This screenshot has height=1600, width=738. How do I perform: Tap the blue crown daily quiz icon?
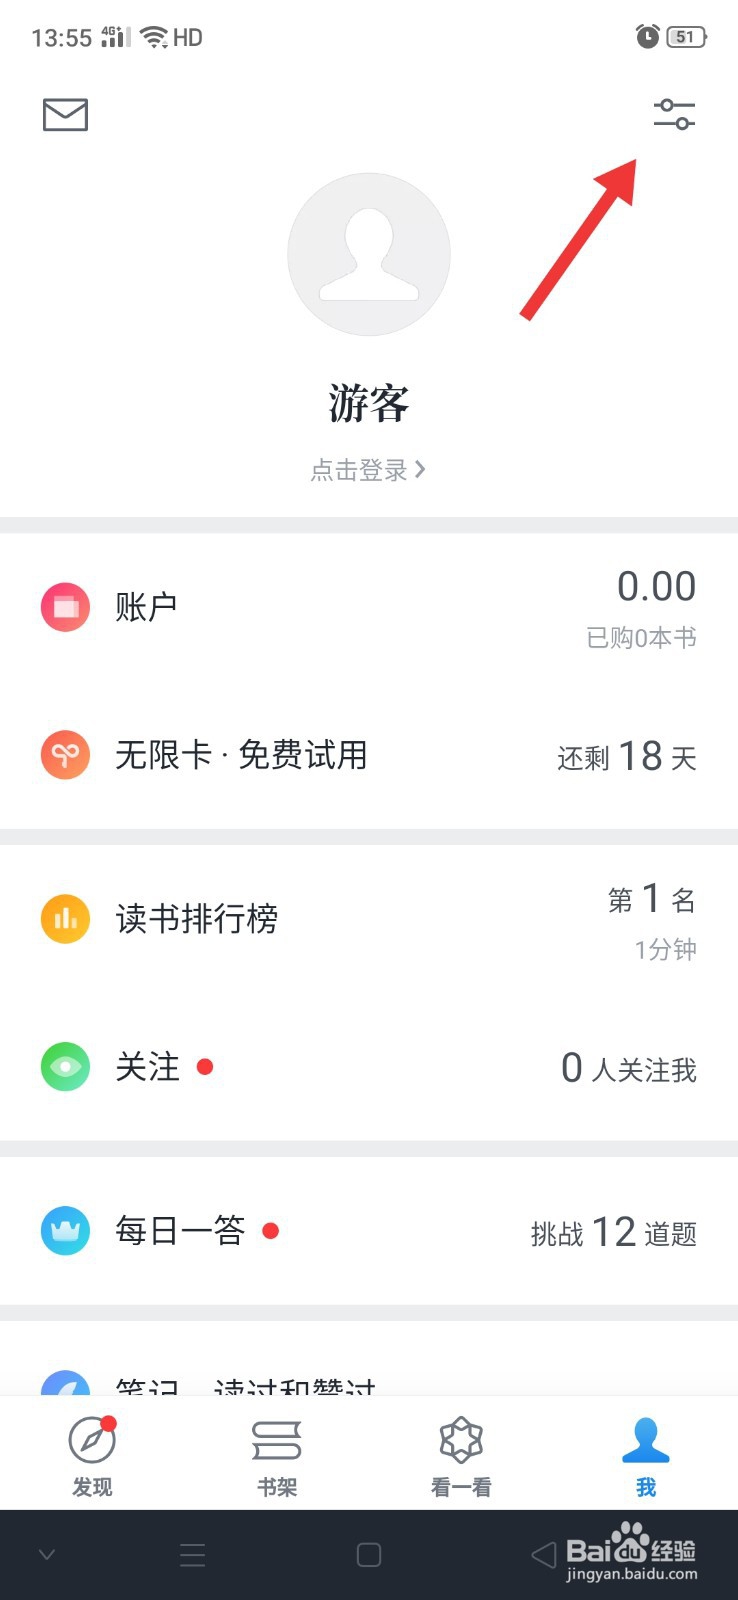pyautogui.click(x=65, y=1231)
